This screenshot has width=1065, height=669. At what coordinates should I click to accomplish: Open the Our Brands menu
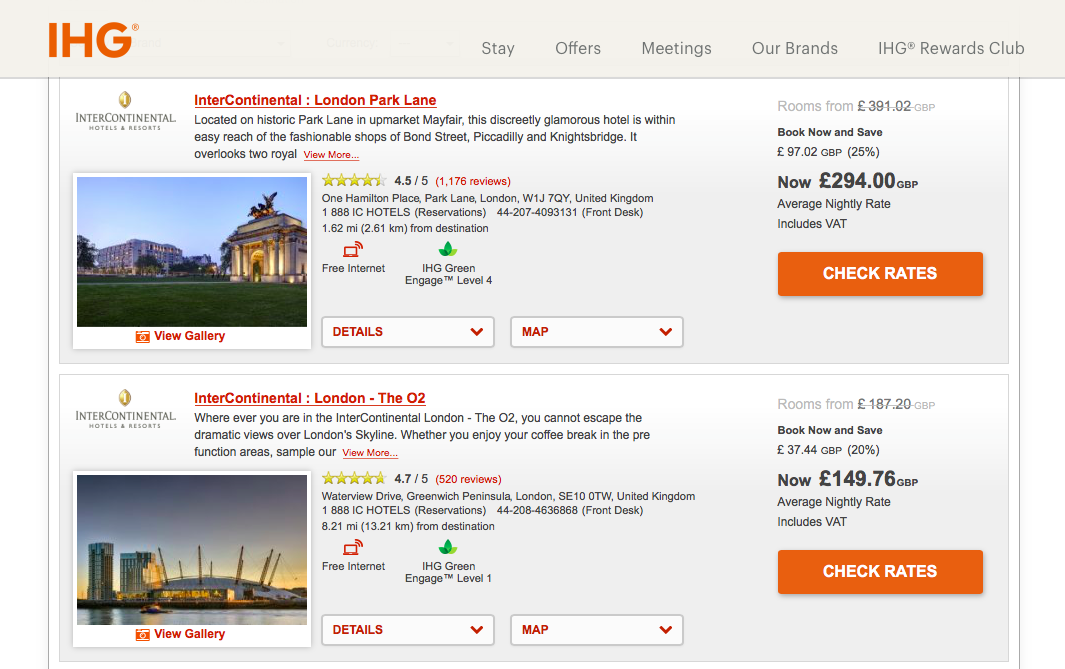(x=795, y=48)
